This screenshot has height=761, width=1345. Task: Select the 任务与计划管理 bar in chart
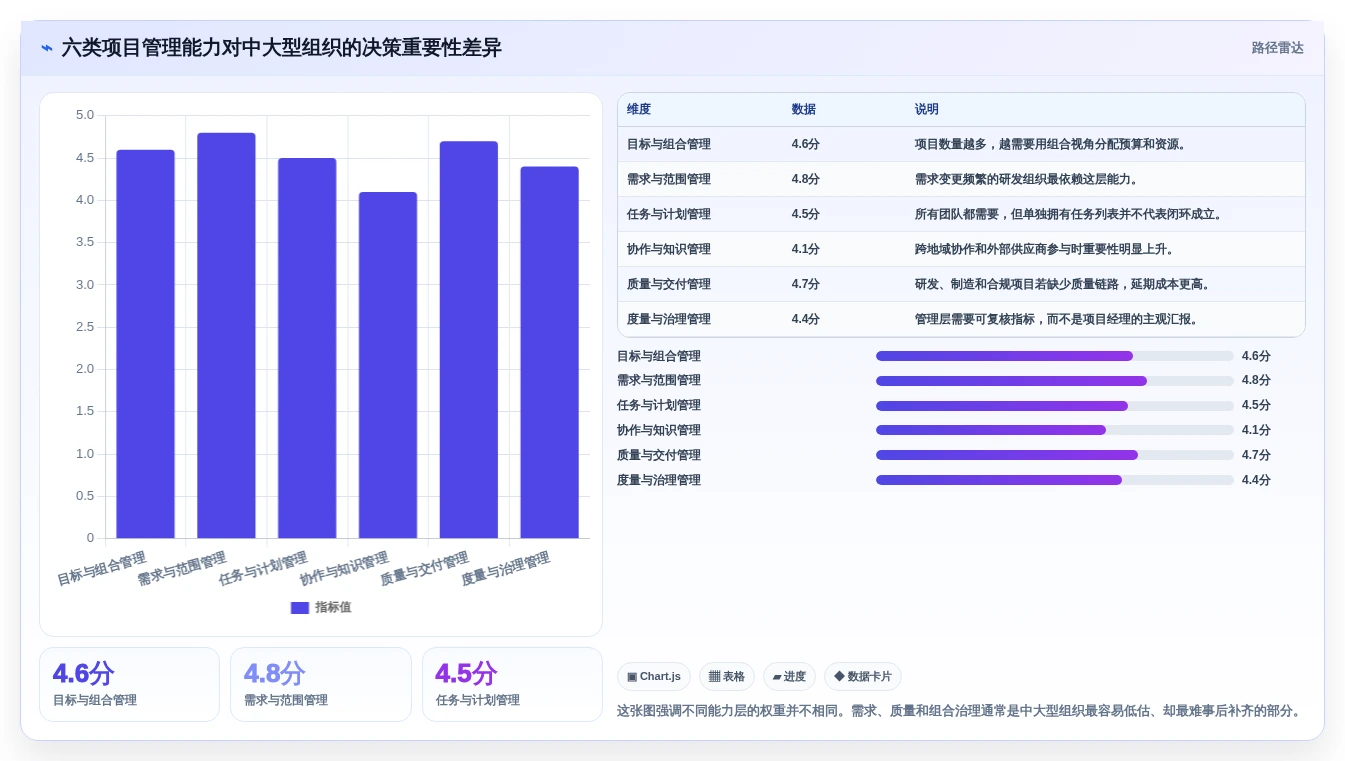pyautogui.click(x=307, y=348)
